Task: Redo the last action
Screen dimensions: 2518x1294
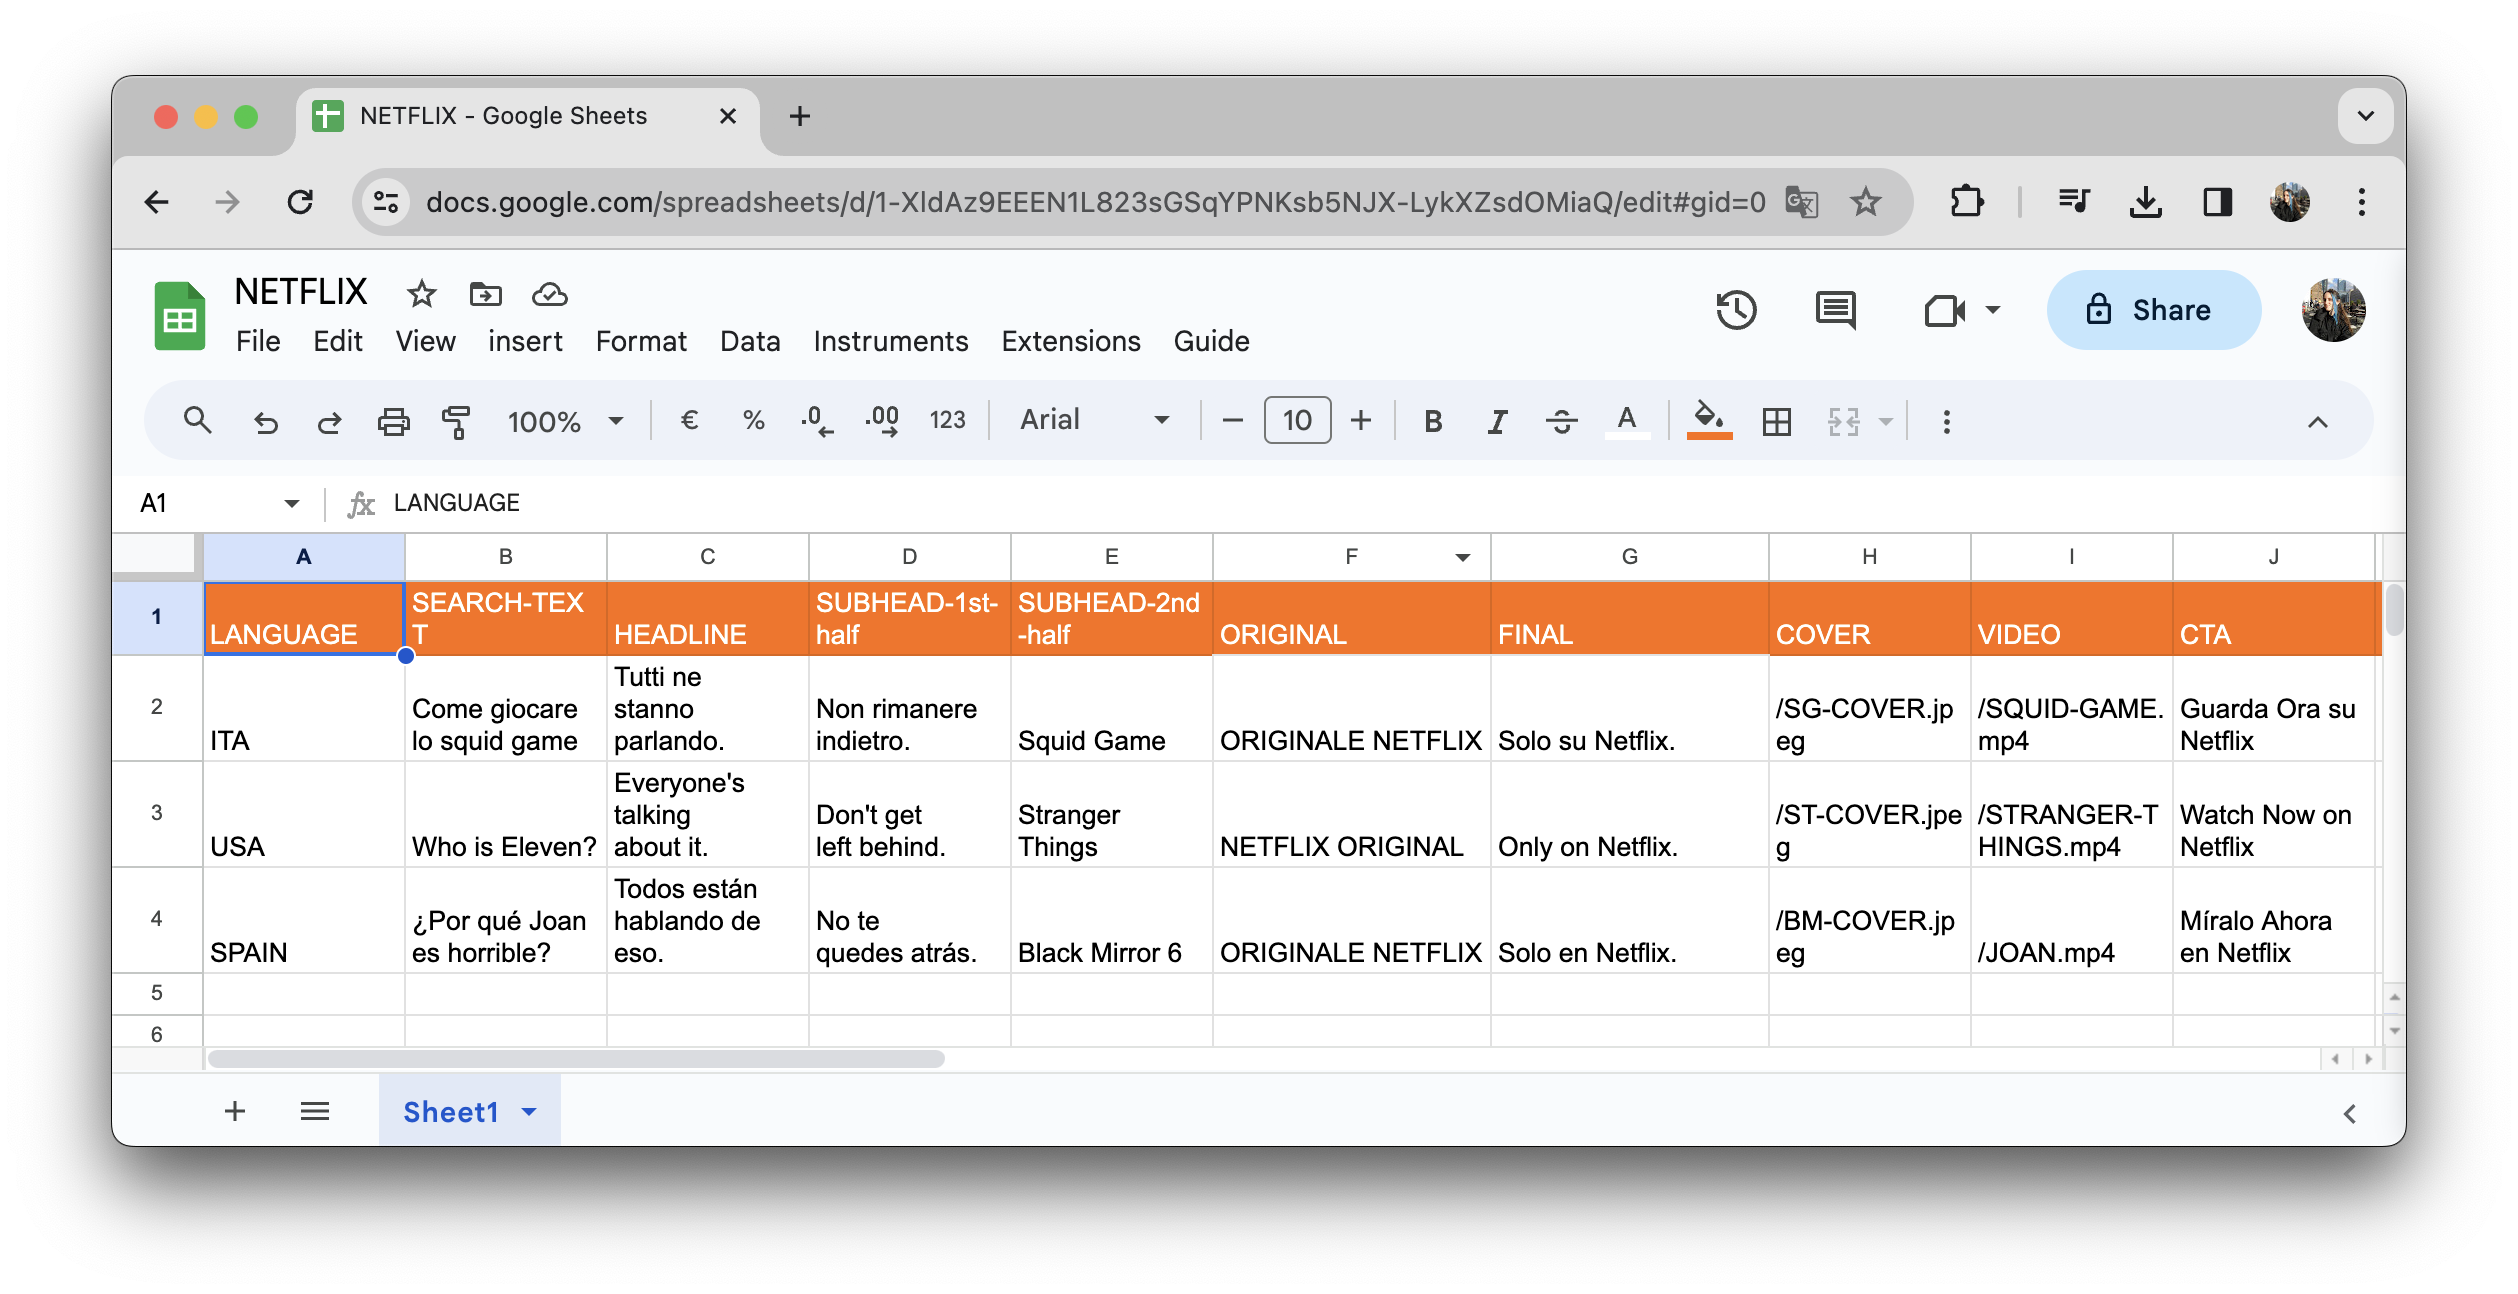Action: pyautogui.click(x=329, y=422)
